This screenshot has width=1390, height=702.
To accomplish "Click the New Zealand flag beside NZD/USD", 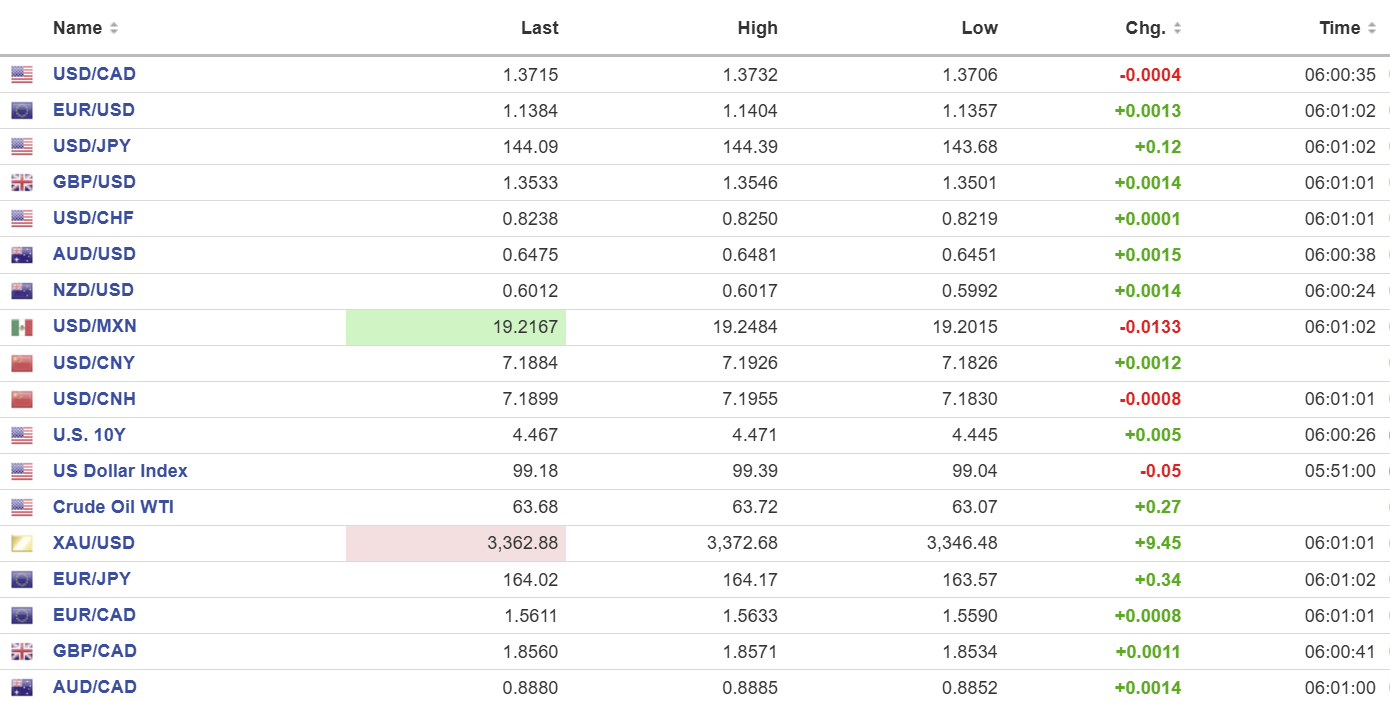I will point(22,290).
